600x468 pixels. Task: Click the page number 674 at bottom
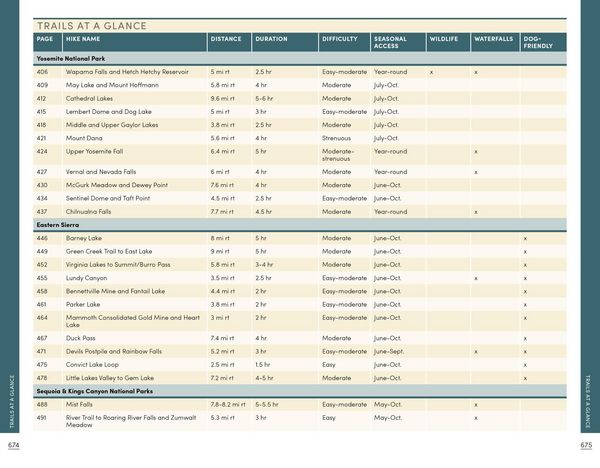[13, 445]
